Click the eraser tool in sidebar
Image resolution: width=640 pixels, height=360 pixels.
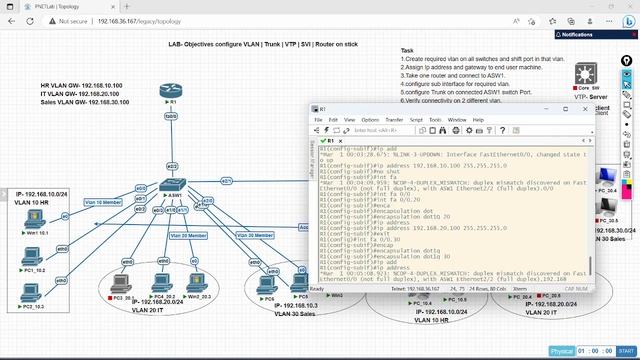(627, 115)
